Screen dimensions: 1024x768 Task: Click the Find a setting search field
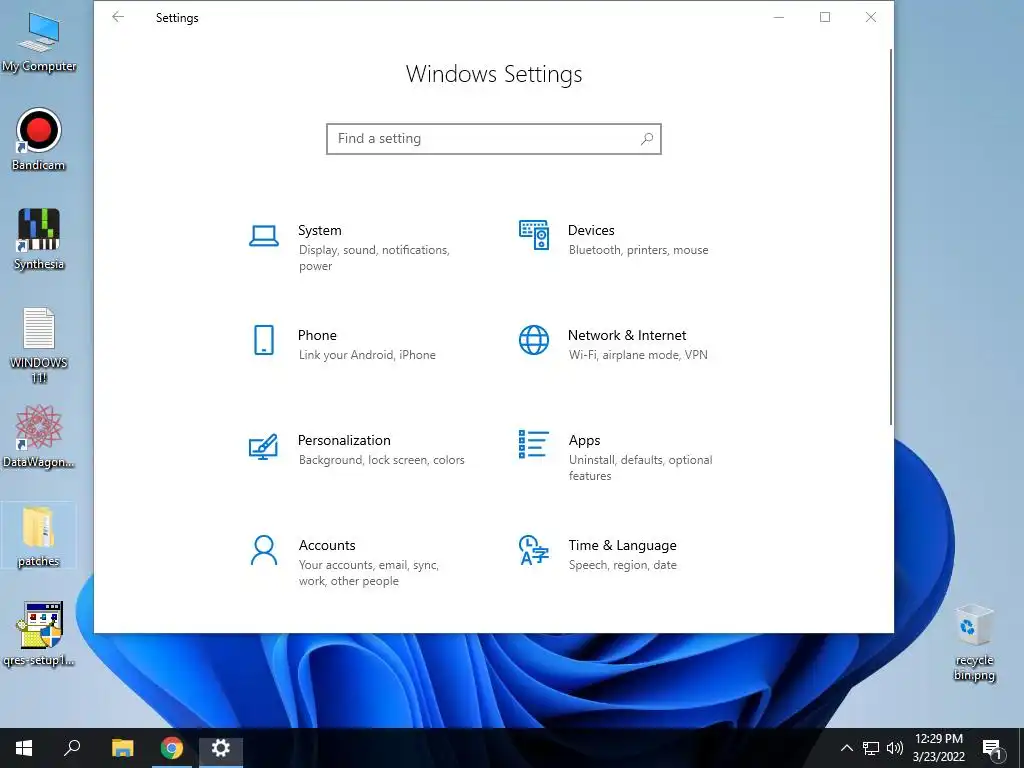click(494, 138)
